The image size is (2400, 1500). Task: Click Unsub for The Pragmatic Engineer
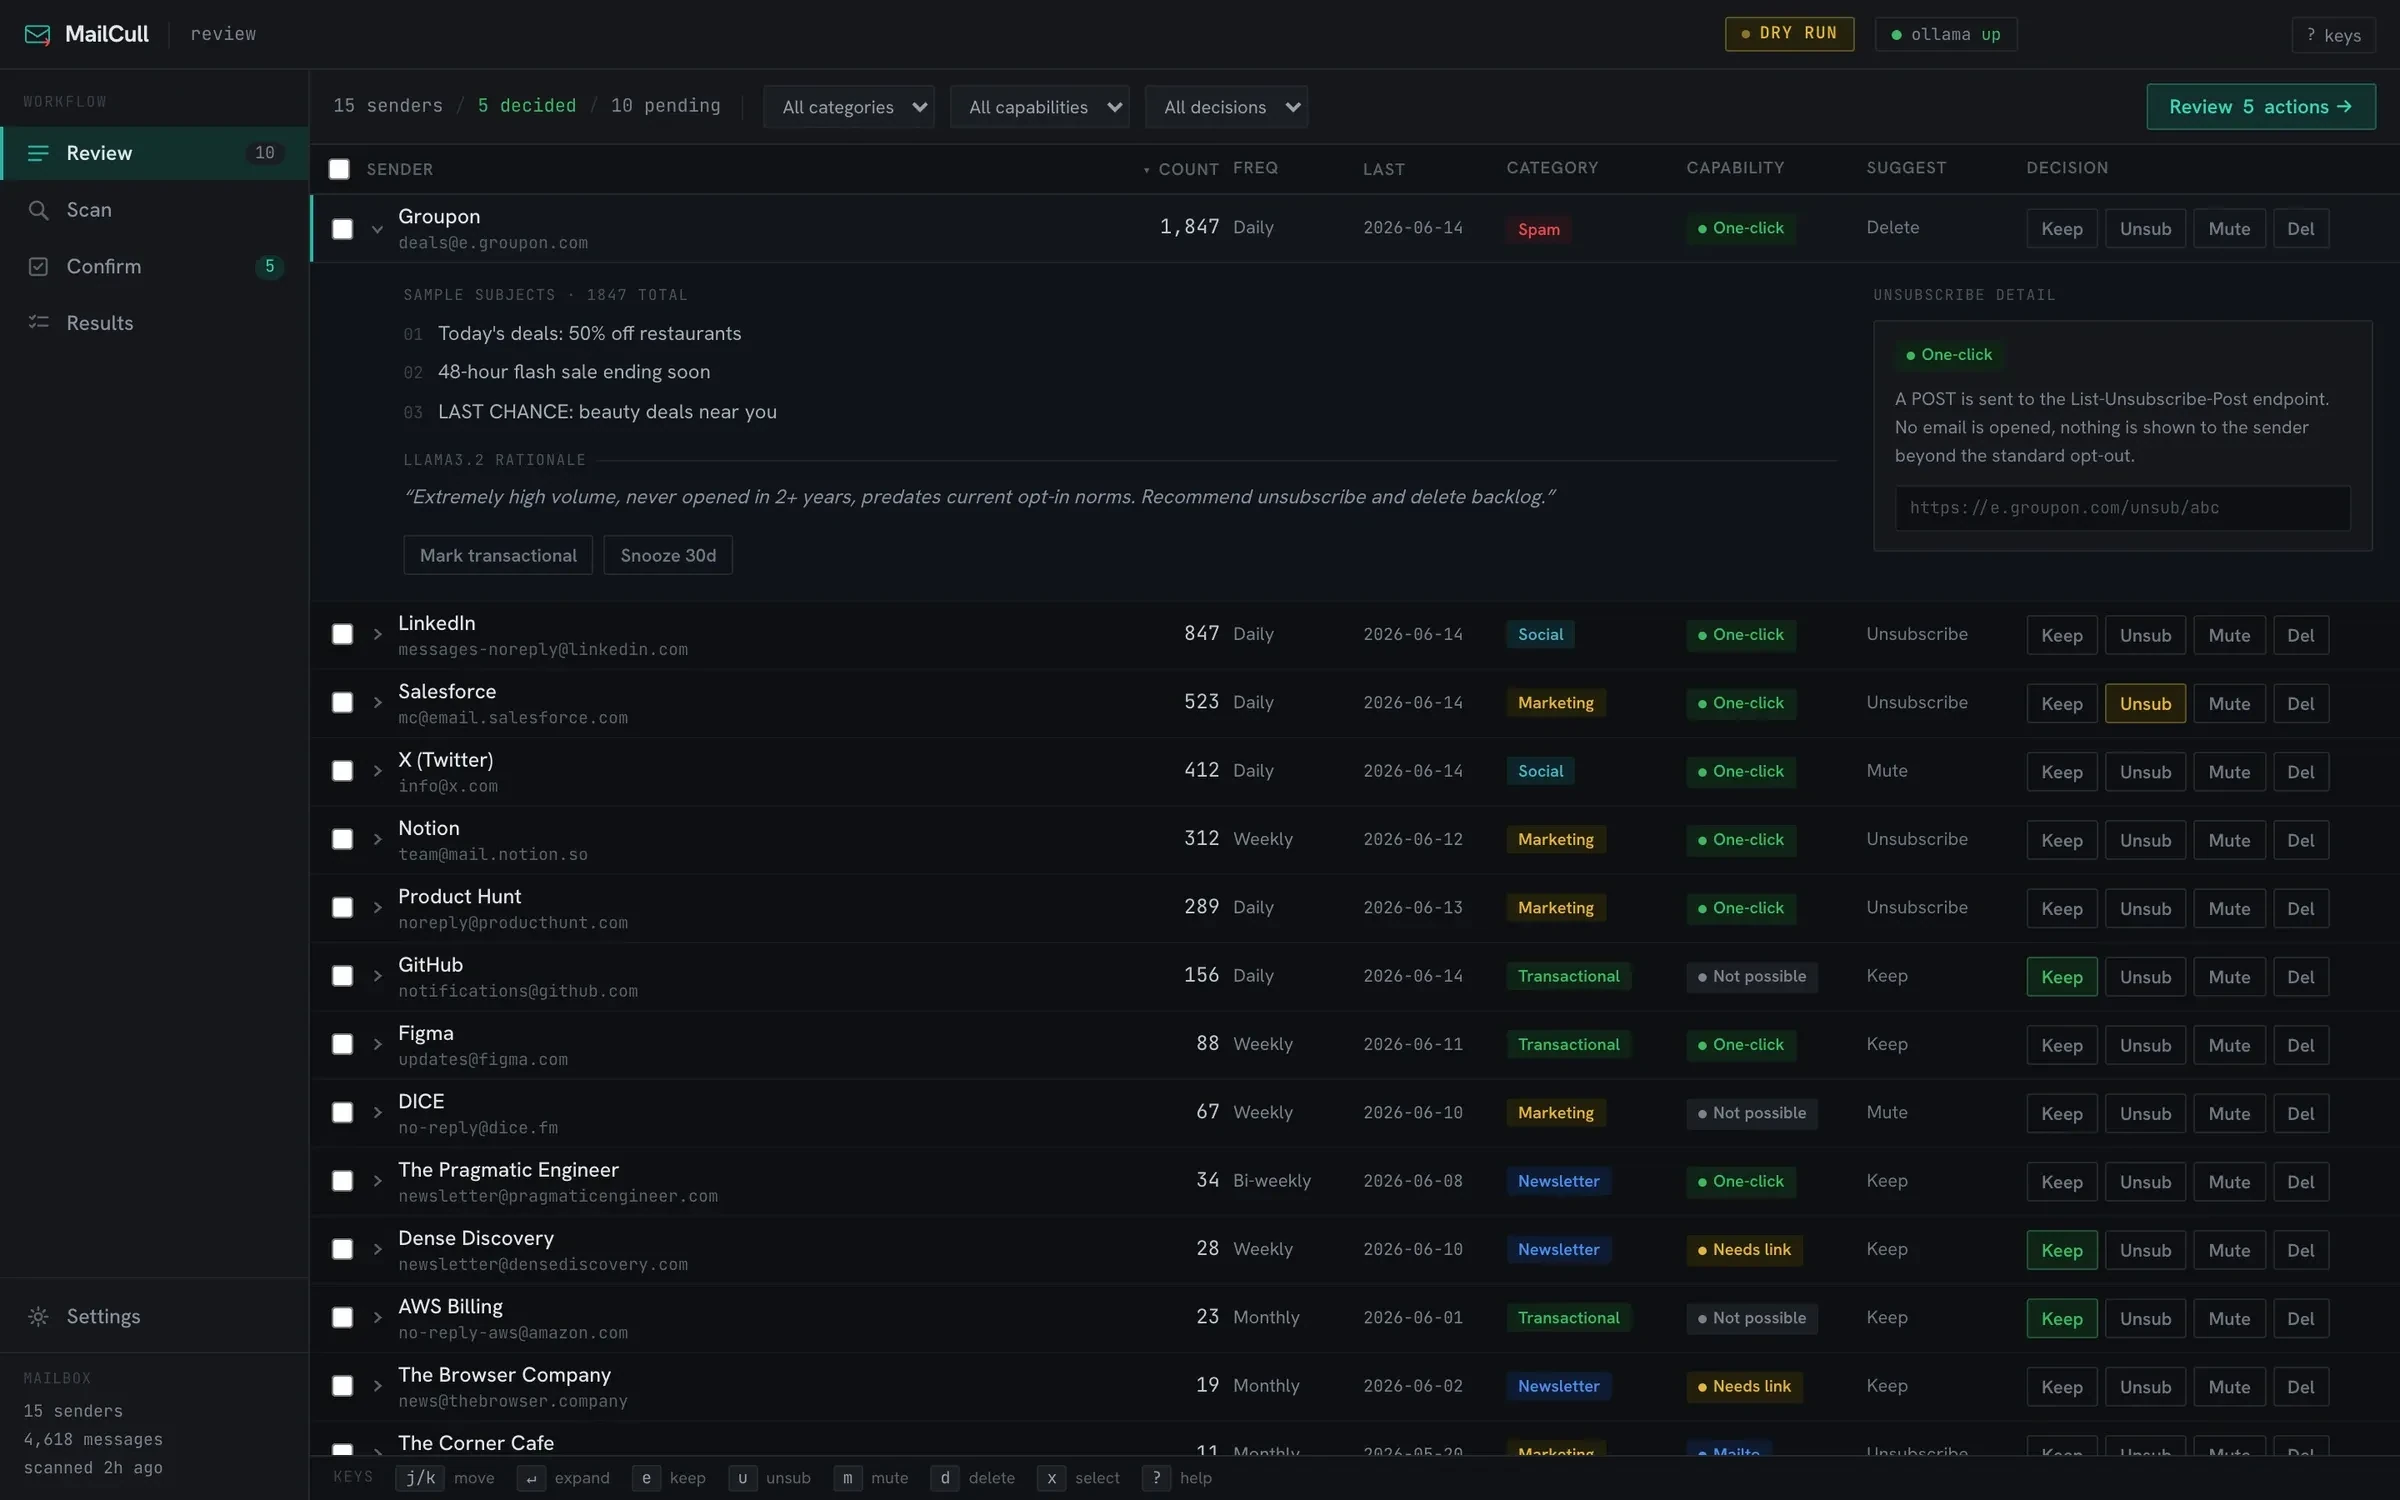coord(2145,1182)
